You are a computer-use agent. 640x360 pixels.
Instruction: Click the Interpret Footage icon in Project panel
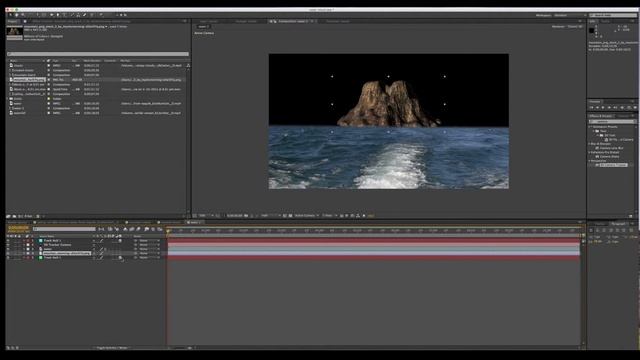pyautogui.click(x=8, y=216)
